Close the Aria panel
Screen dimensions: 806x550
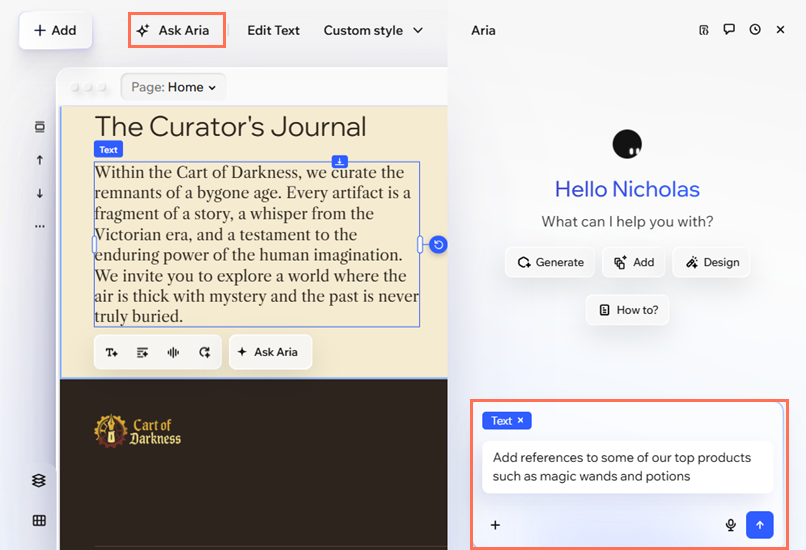[780, 30]
